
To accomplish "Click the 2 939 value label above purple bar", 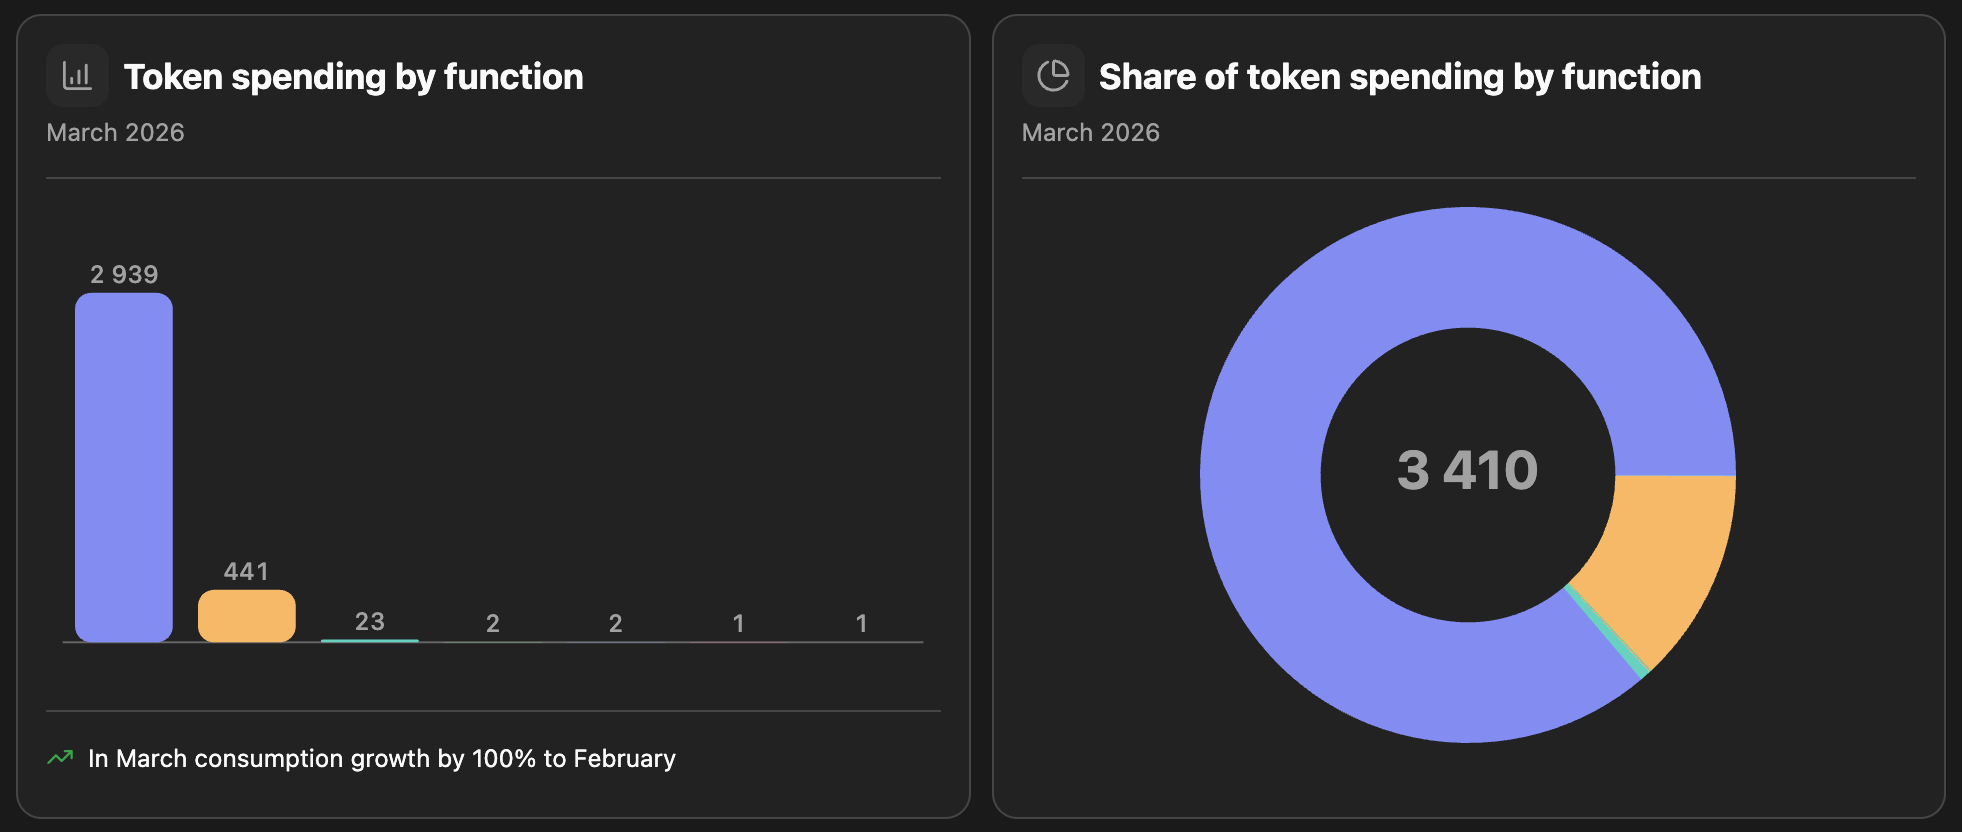I will tap(124, 274).
